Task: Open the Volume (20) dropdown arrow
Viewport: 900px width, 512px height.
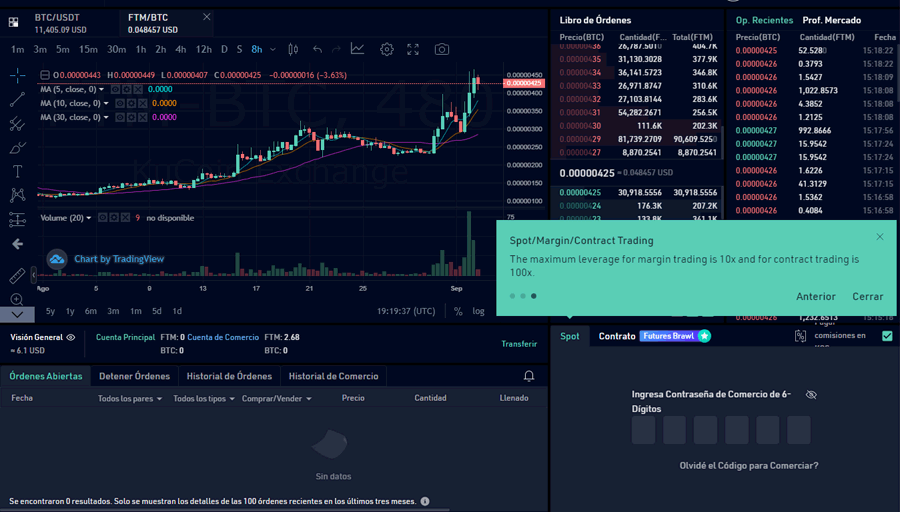Action: [x=88, y=218]
